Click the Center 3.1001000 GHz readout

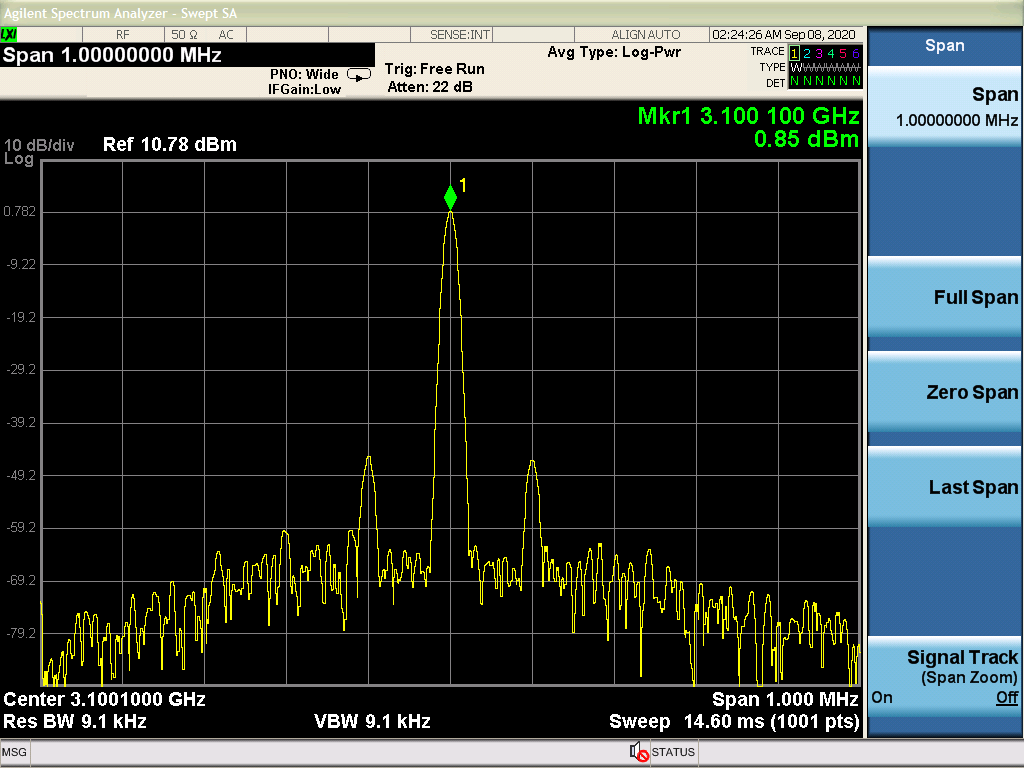click(104, 699)
